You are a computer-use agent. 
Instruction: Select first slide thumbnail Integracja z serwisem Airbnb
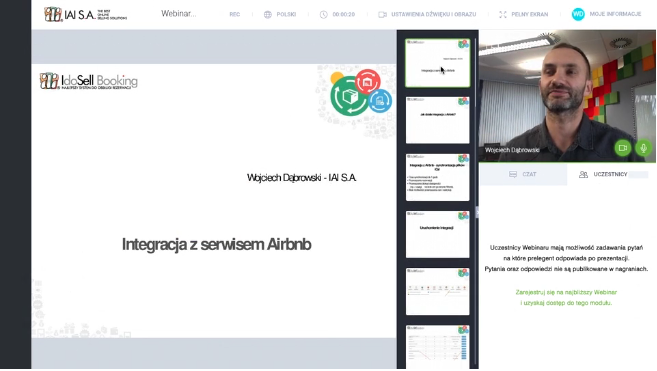pyautogui.click(x=437, y=63)
